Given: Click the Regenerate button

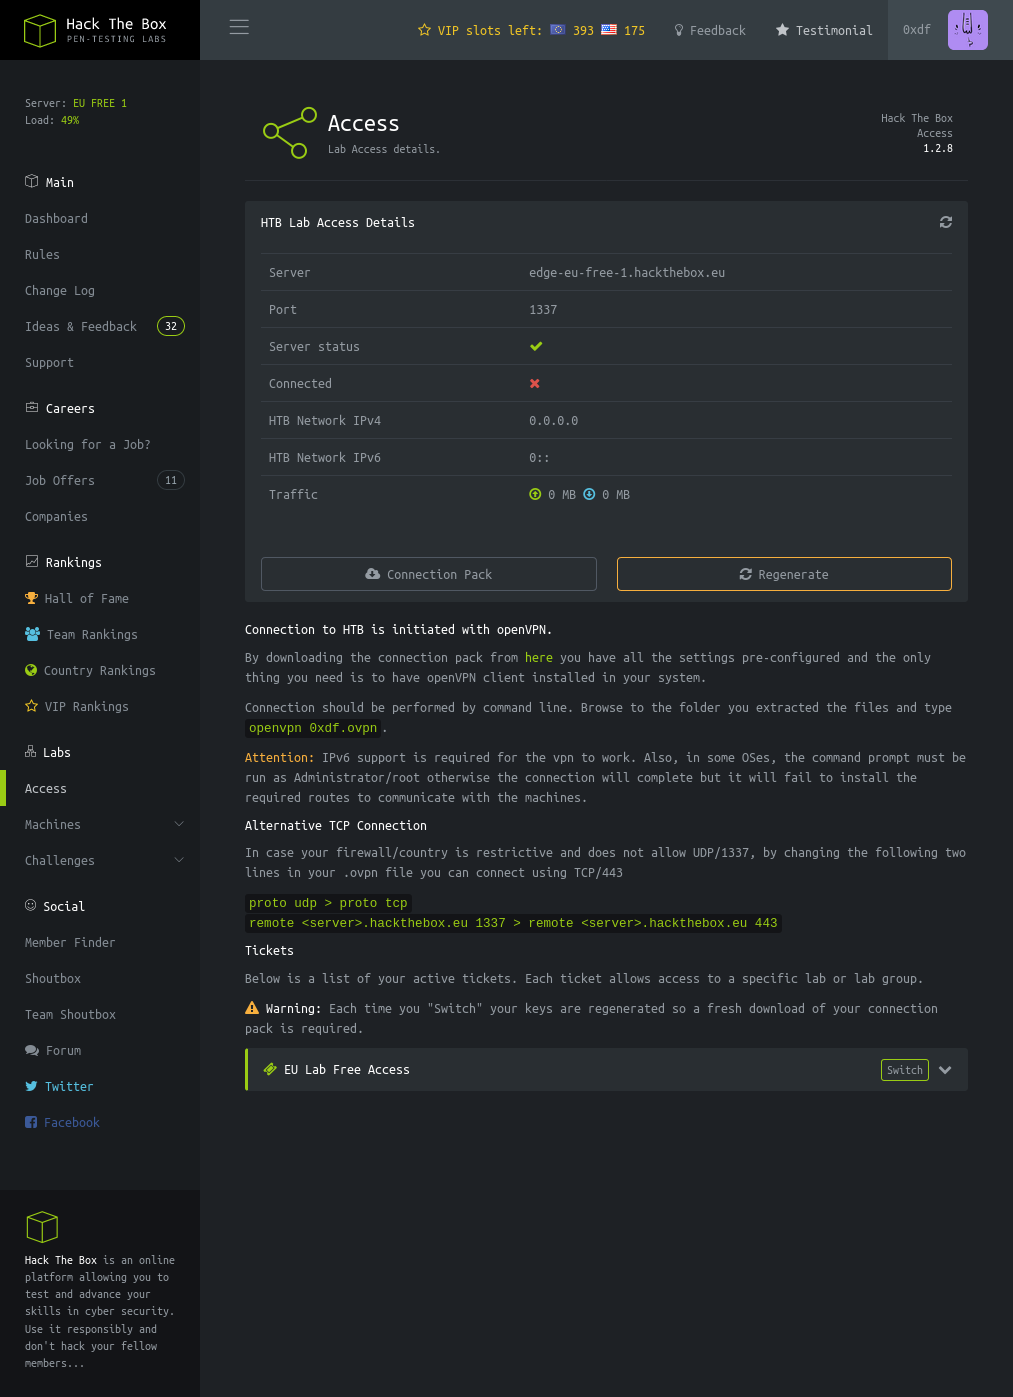Looking at the screenshot, I should (x=783, y=574).
